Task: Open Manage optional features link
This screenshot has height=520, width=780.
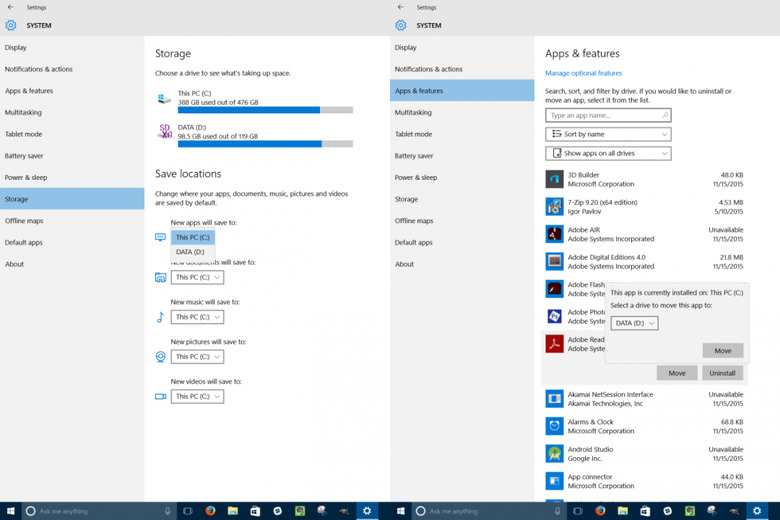Action: coord(584,73)
